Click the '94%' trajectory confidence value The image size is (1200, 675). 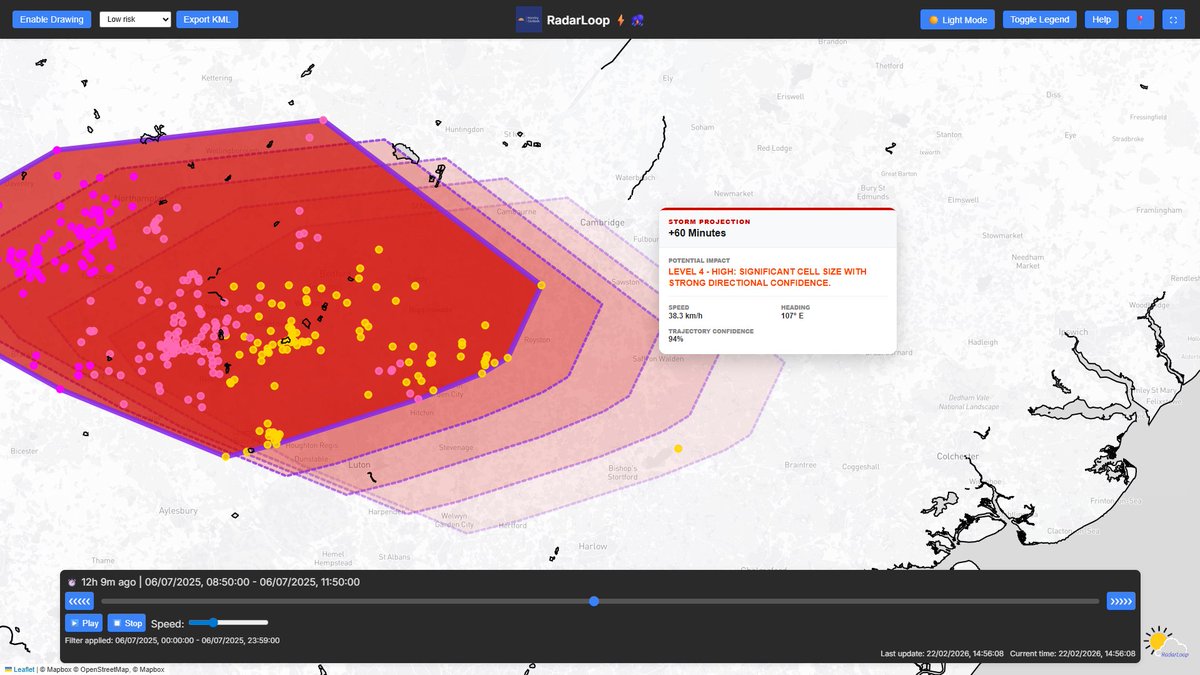tap(676, 339)
